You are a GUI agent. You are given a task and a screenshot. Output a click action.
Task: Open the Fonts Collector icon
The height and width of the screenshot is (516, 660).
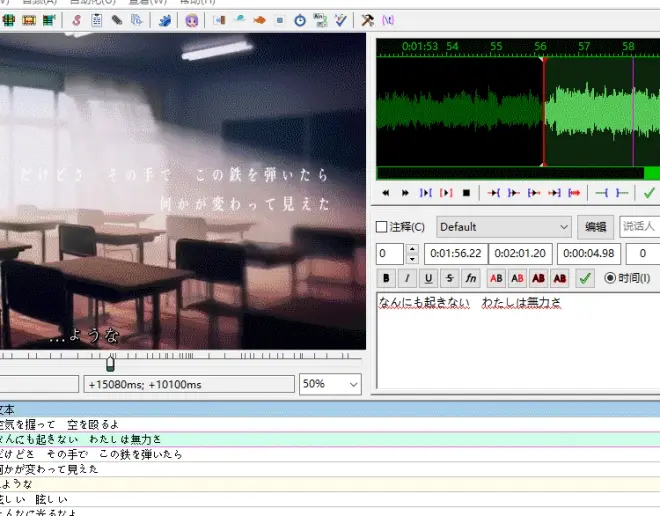click(137, 20)
